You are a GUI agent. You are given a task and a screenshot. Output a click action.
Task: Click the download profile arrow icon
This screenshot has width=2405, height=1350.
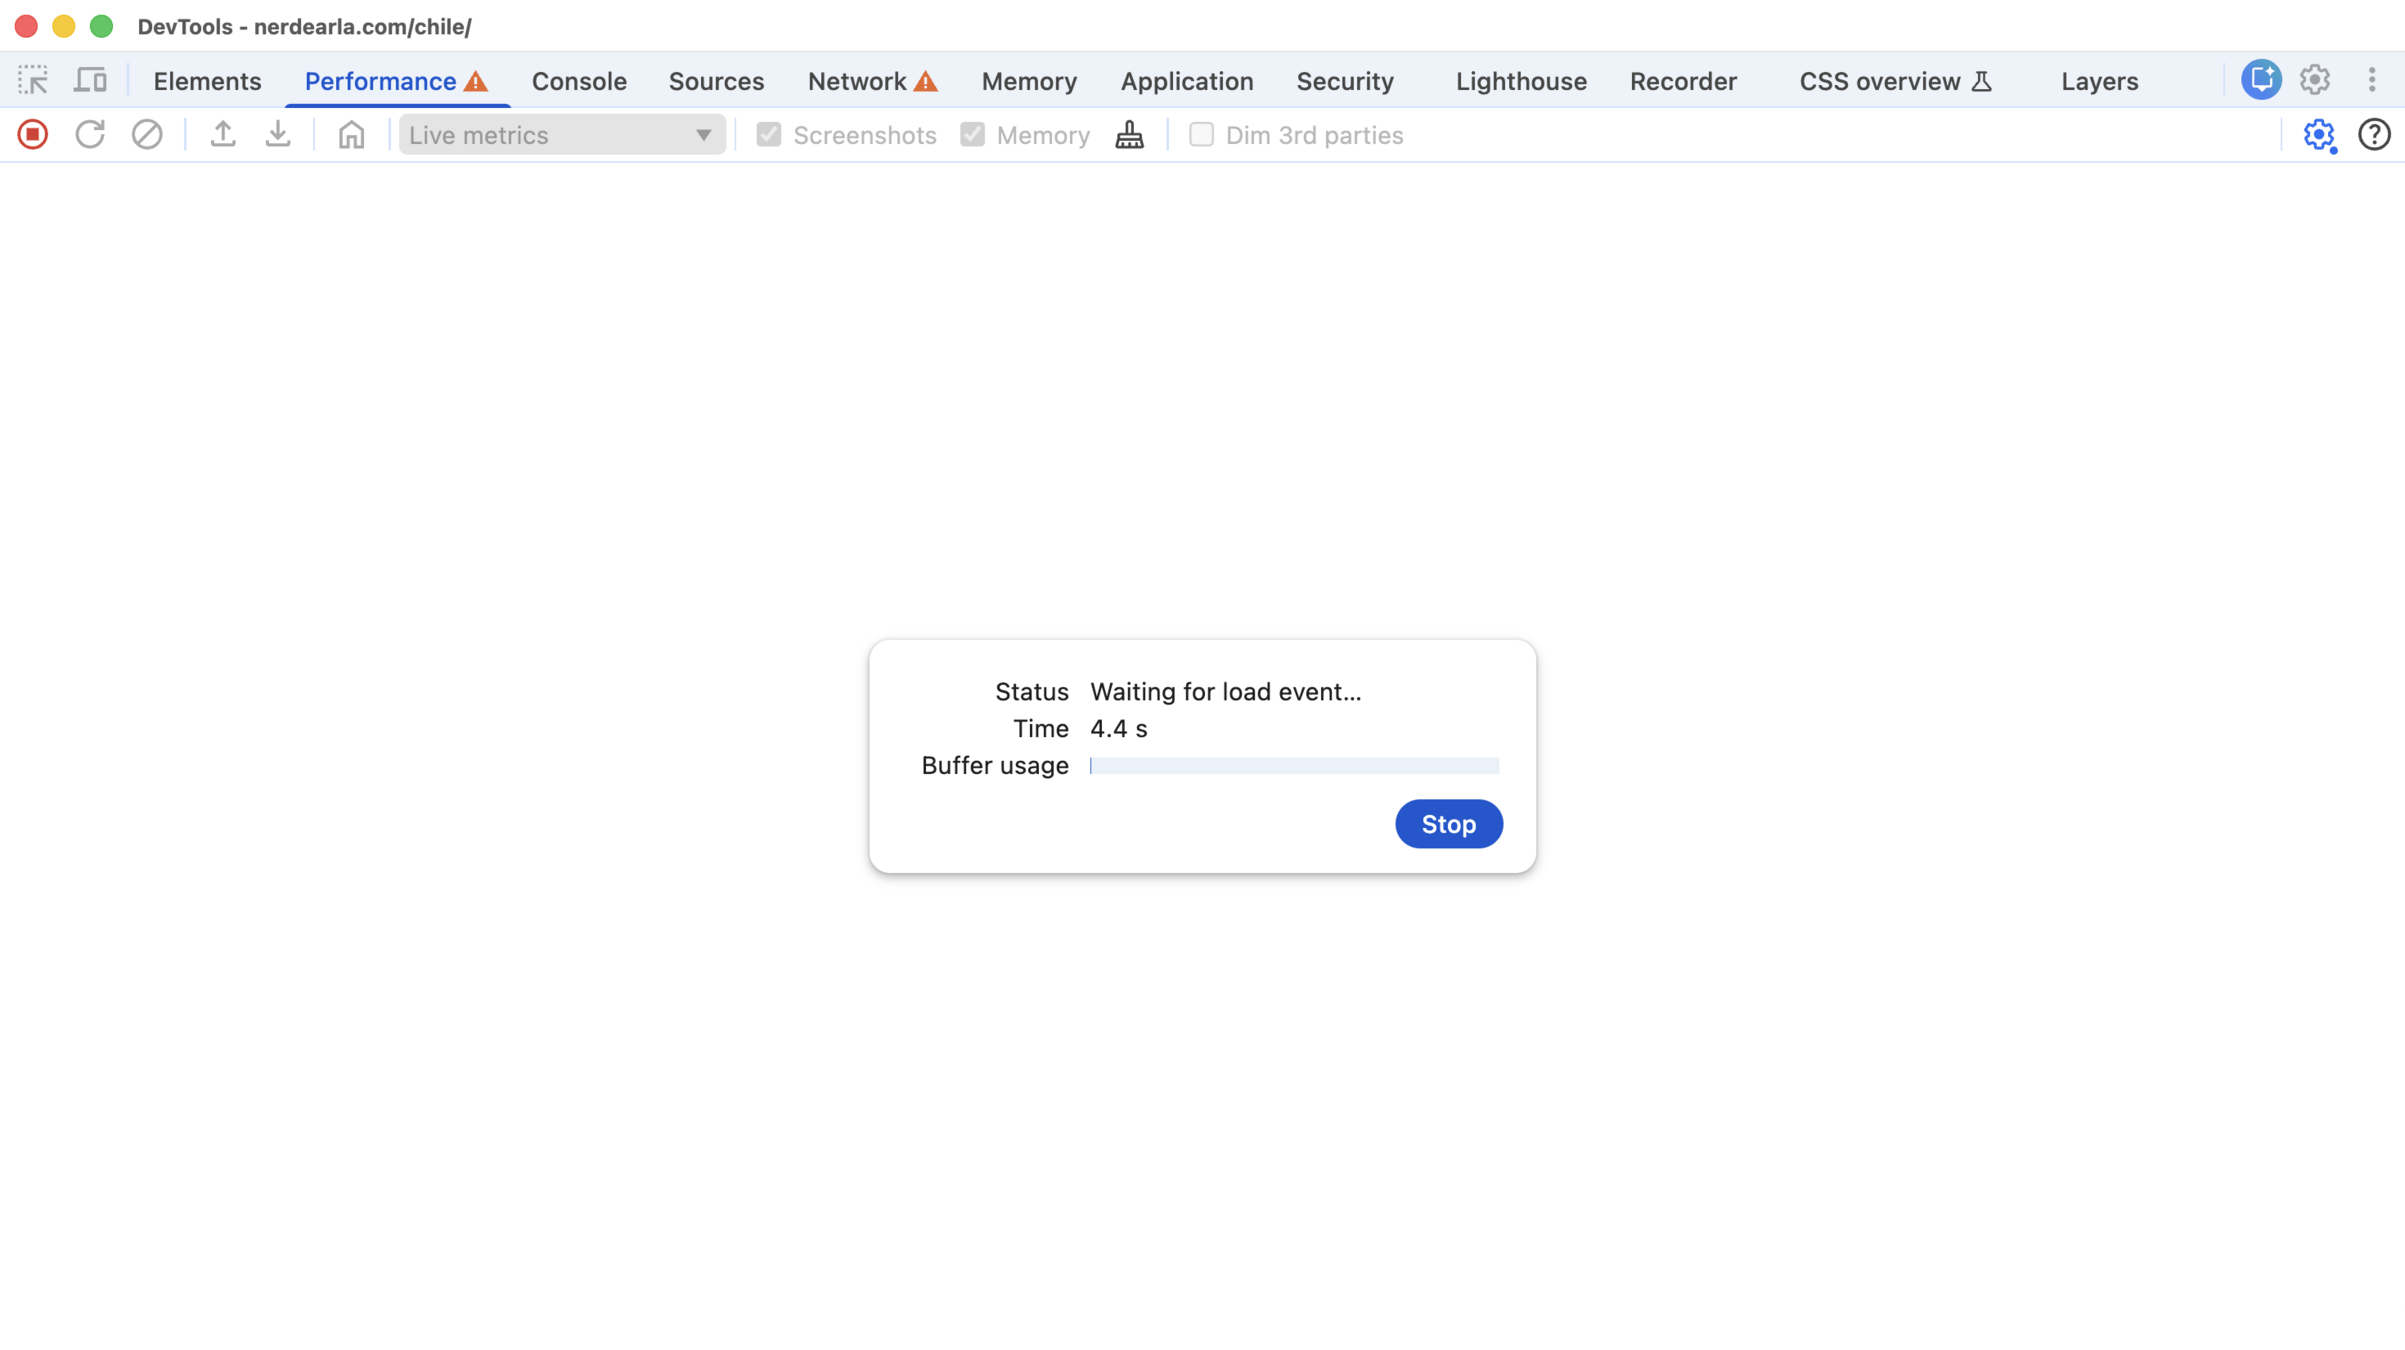[x=278, y=135]
